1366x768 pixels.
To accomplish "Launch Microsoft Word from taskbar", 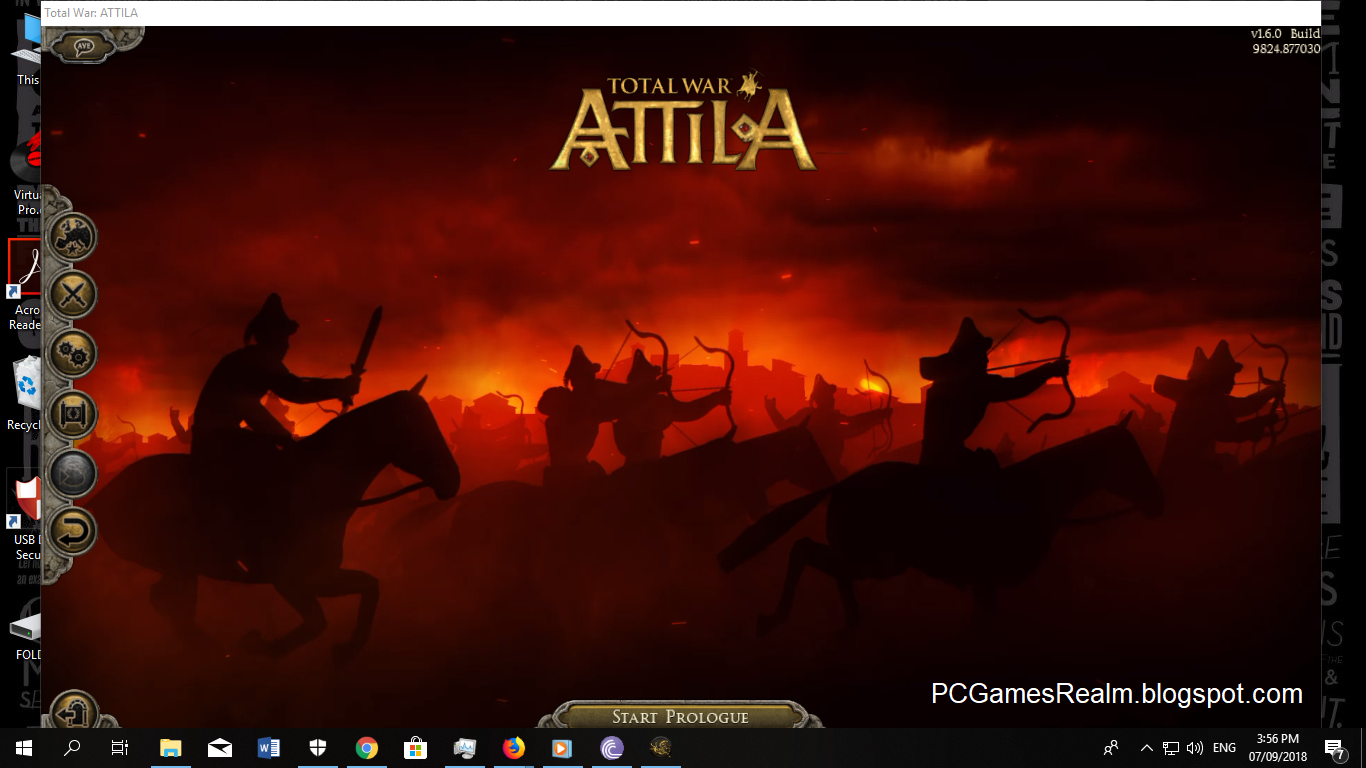I will (x=269, y=748).
